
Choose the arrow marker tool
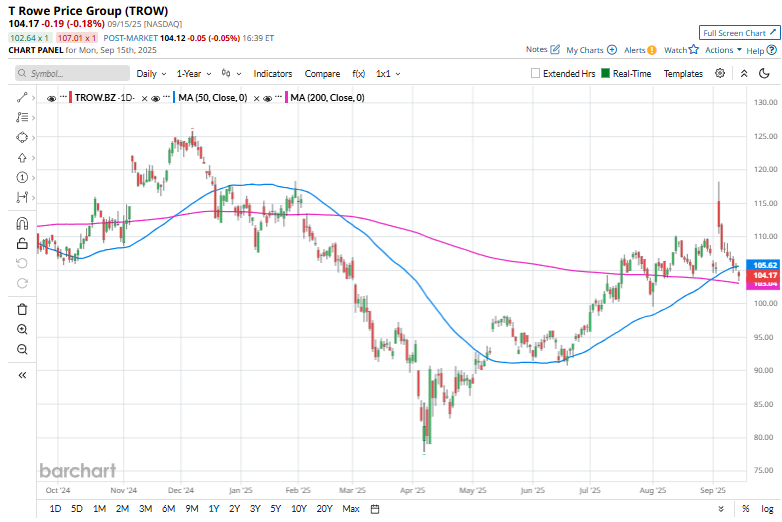pyautogui.click(x=22, y=158)
